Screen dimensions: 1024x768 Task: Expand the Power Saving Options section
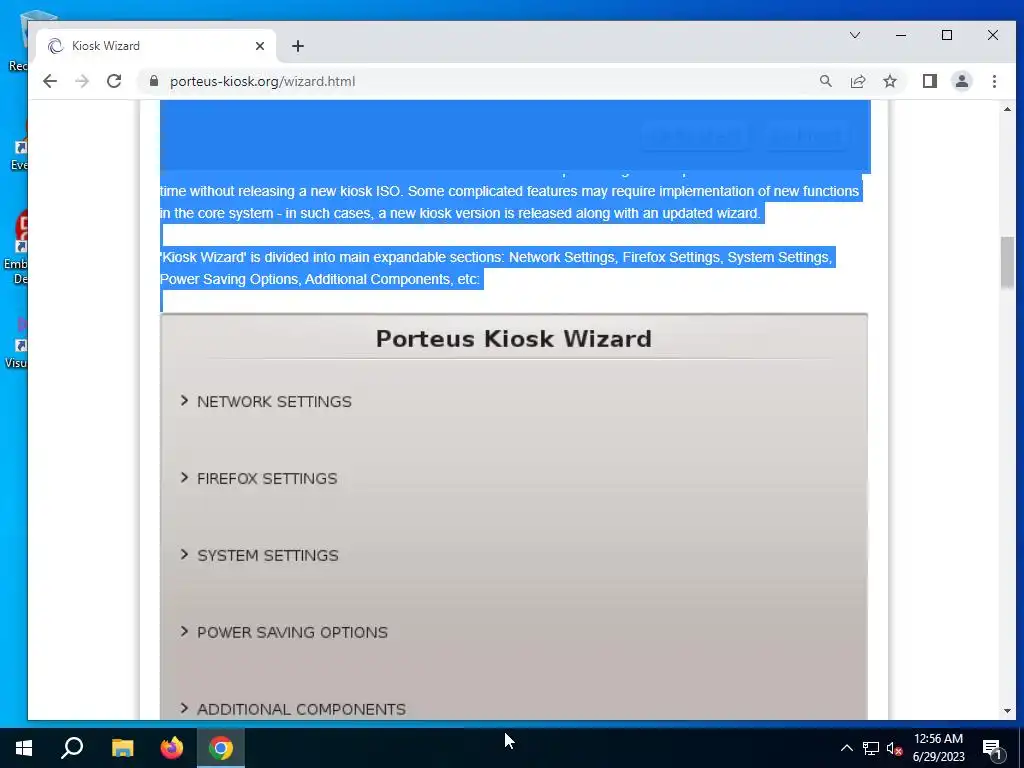pos(284,632)
